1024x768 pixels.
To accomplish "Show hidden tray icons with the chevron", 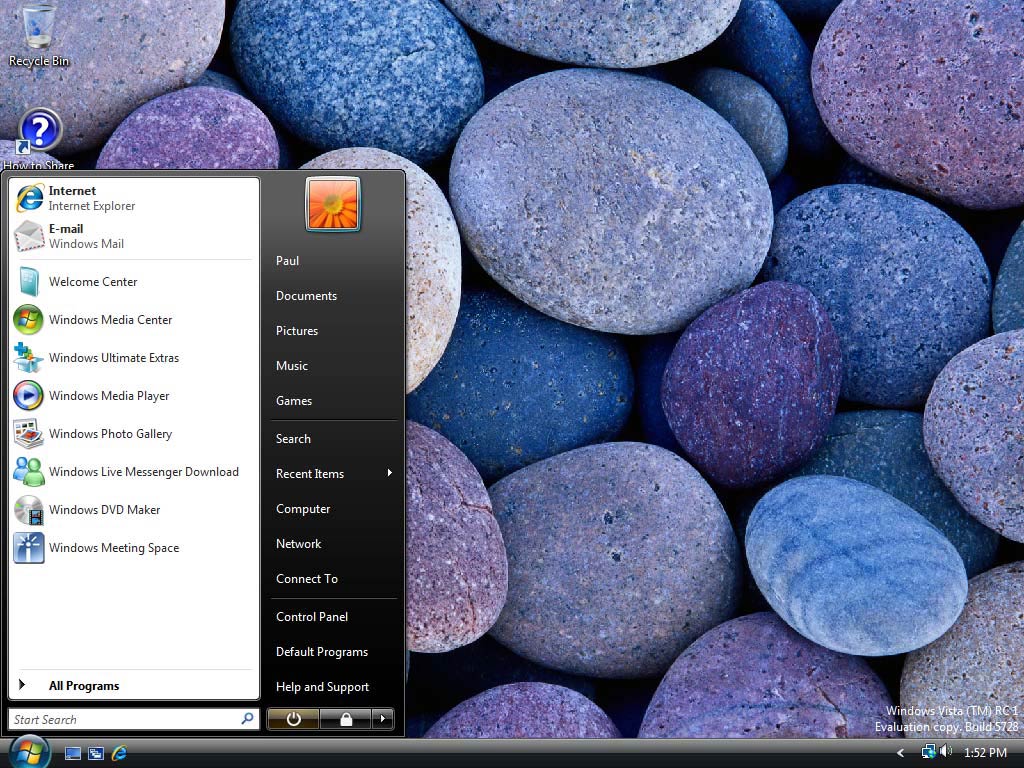I will [x=900, y=753].
